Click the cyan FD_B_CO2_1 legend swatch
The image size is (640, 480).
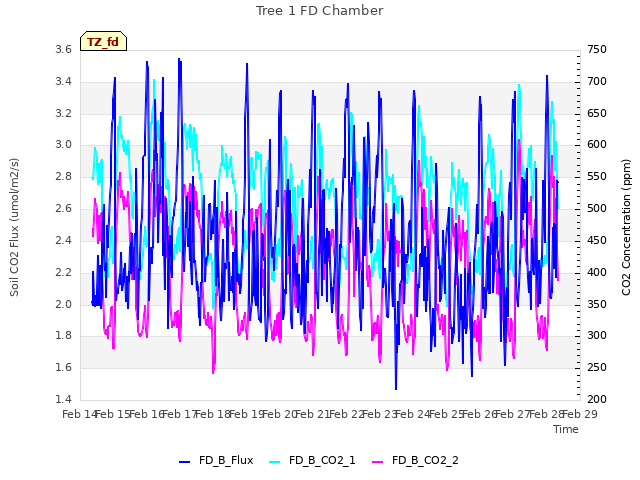(x=275, y=462)
